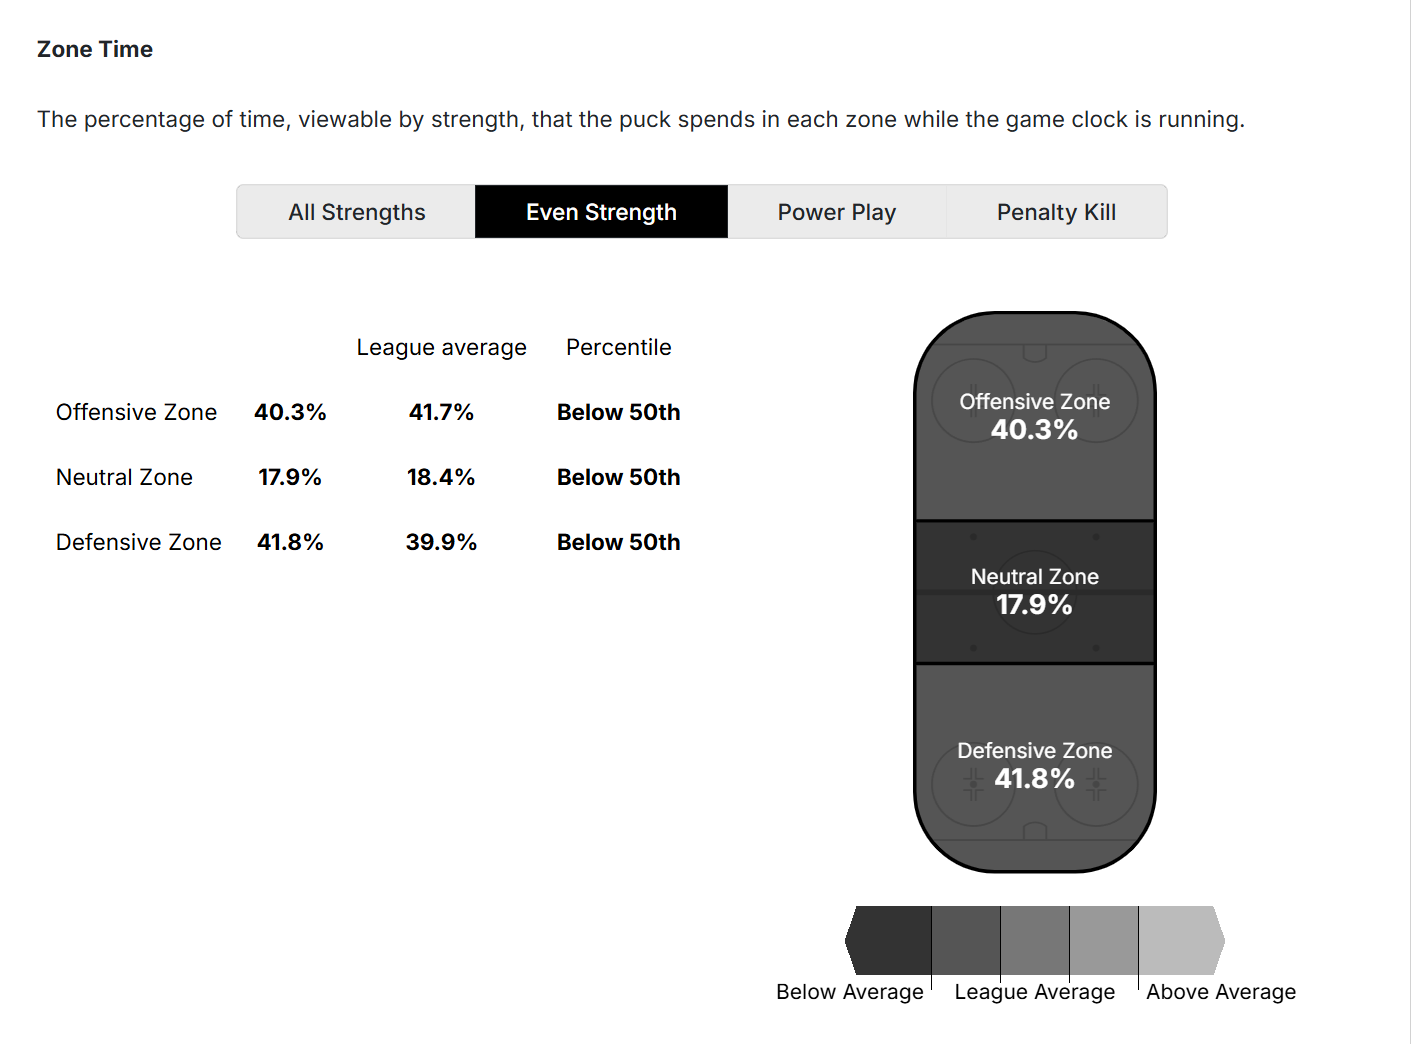Image resolution: width=1412 pixels, height=1044 pixels.
Task: Click the Zone Time heading
Action: (95, 49)
